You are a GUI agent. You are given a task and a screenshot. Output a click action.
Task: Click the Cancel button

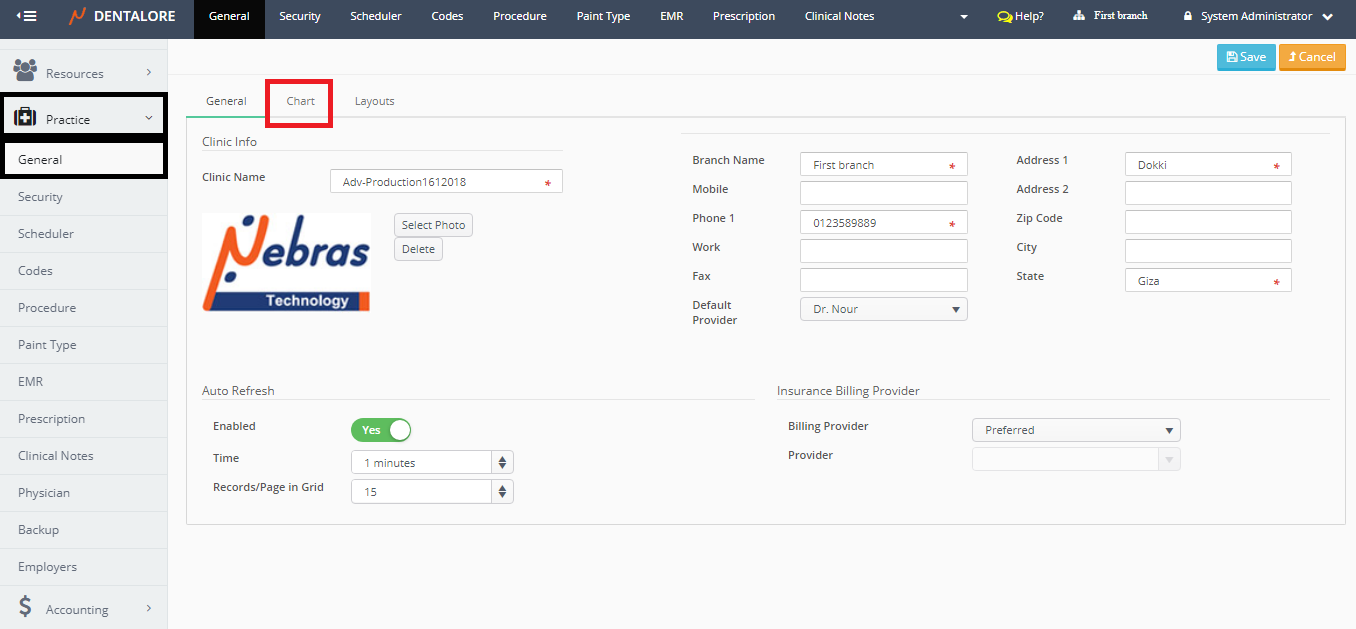[1311, 57]
